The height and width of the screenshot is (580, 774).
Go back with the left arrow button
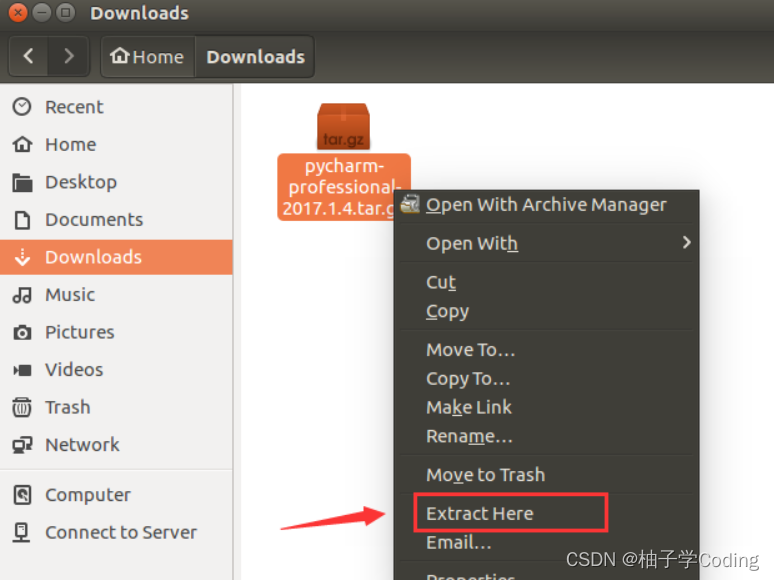tap(29, 56)
